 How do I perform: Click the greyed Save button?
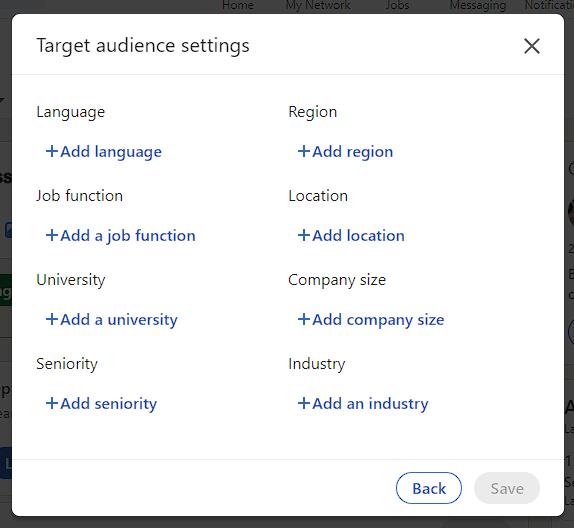[x=507, y=488]
